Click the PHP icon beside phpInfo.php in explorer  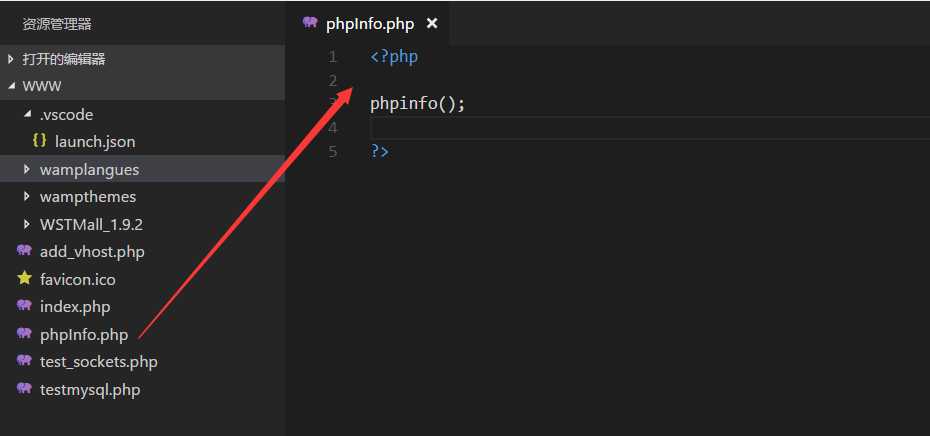[24, 334]
